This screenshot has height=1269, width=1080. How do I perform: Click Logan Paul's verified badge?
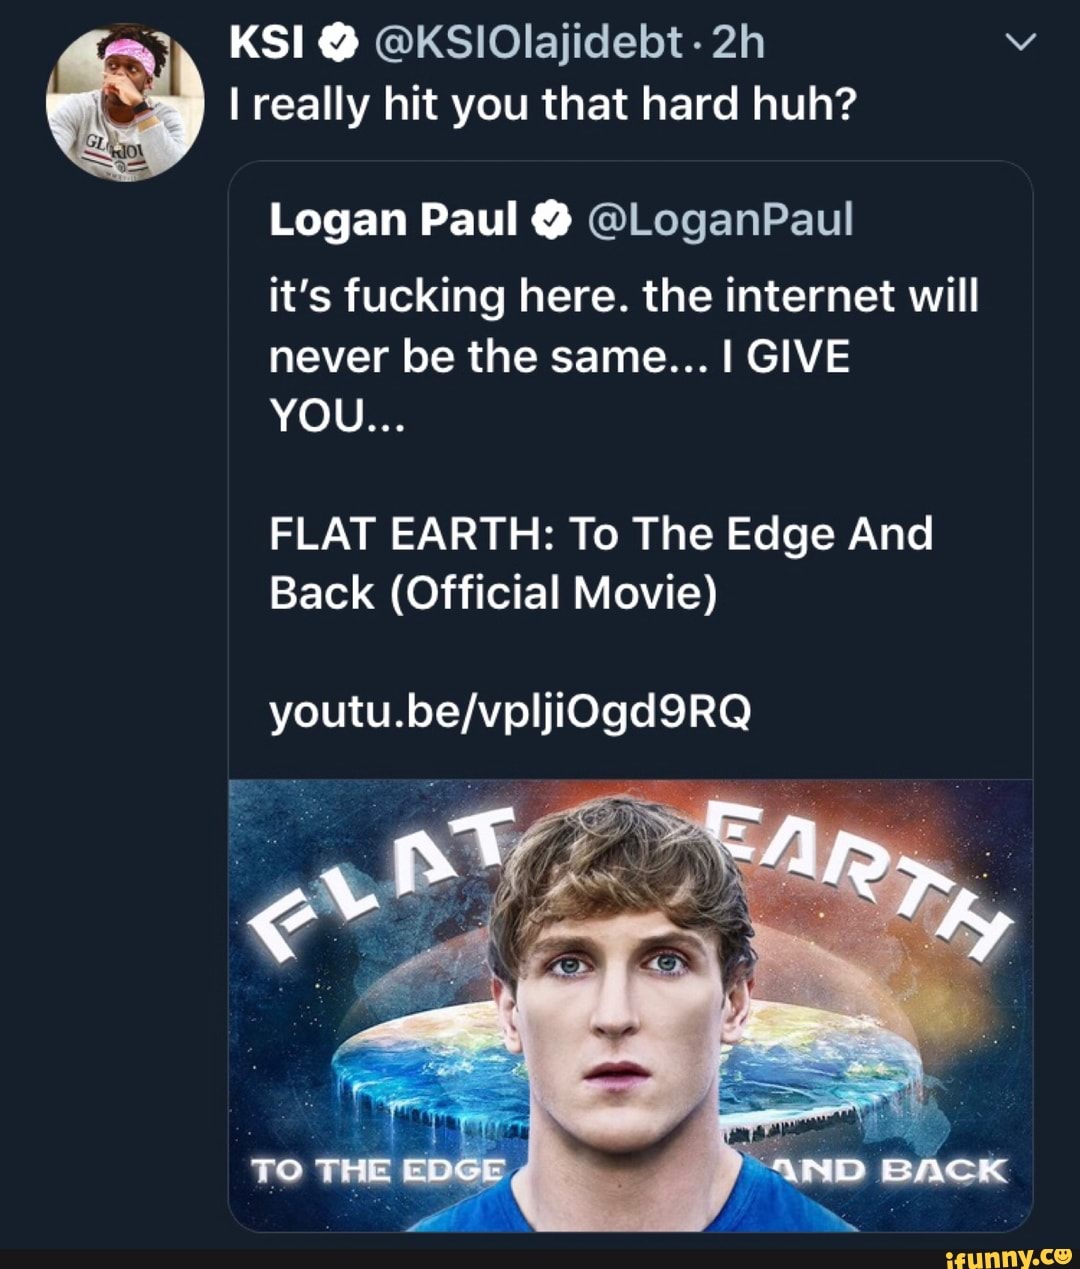coord(553,221)
